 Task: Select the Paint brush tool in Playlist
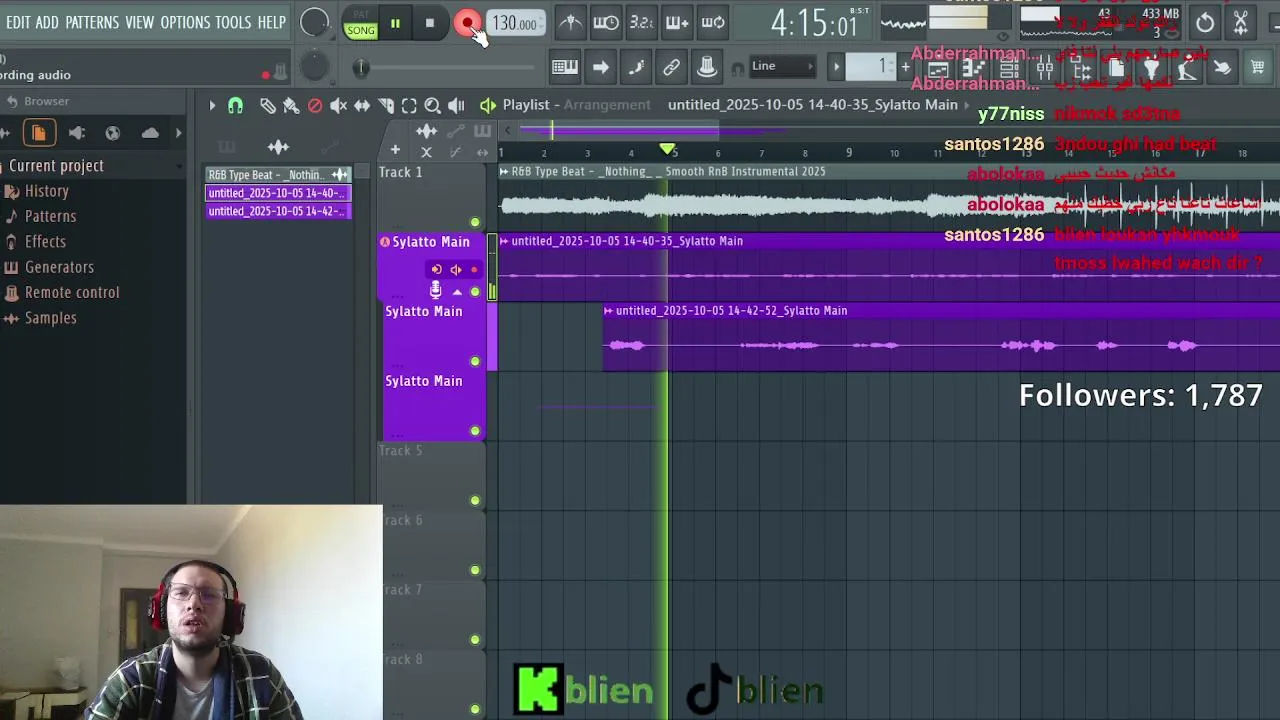291,105
